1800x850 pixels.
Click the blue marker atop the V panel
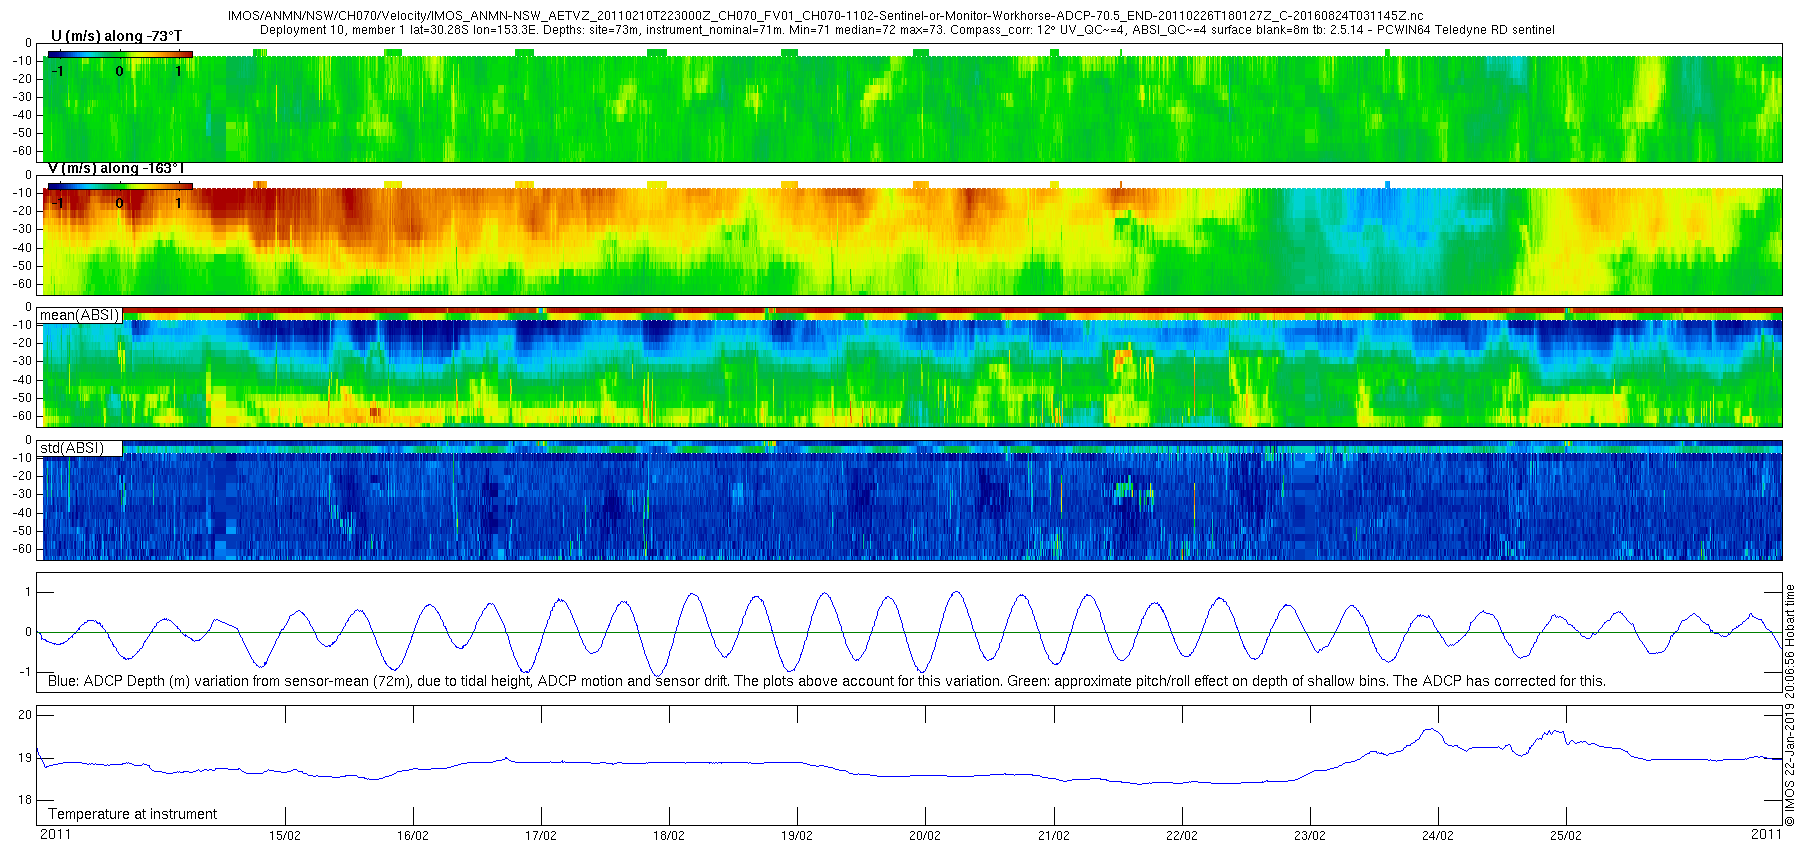pos(1387,184)
